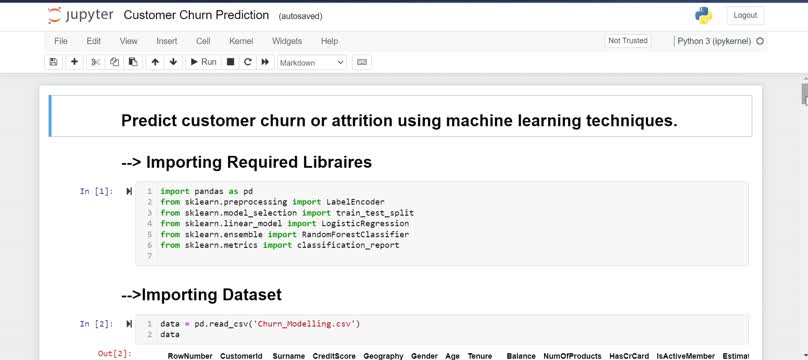Viewport: 808px width, 360px height.
Task: Cut selected cells with scissors icon
Action: (x=95, y=62)
